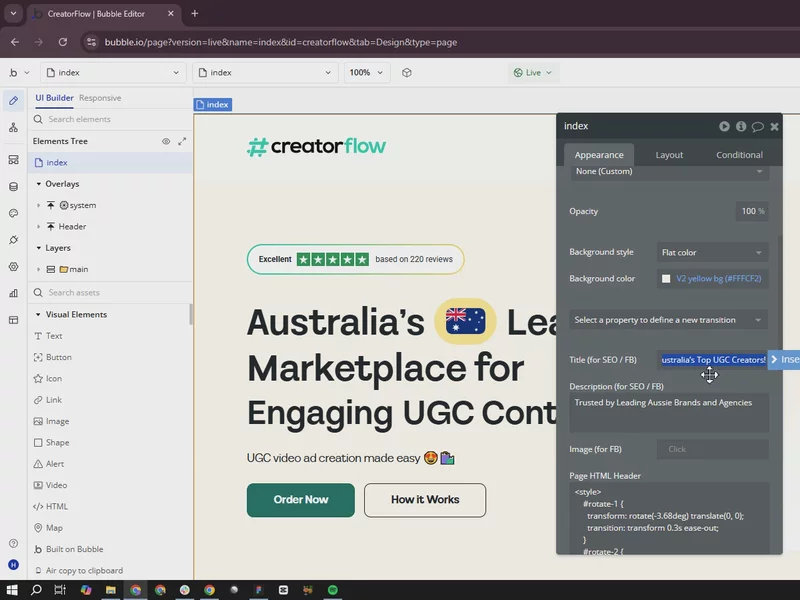Screen dimensions: 800x600
Task: Open Windows Start menu
Action: click(x=12, y=590)
